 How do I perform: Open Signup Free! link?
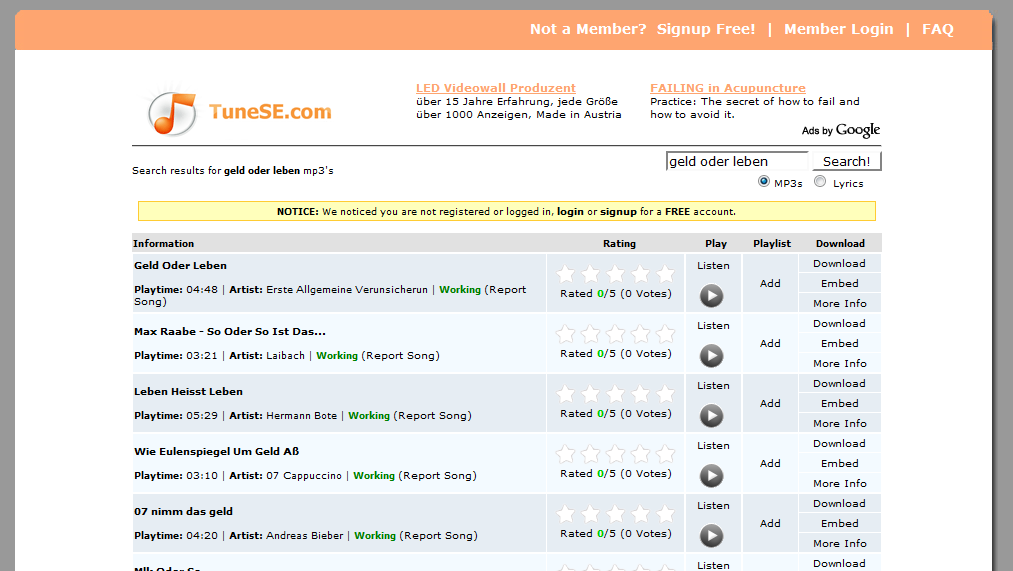[706, 29]
